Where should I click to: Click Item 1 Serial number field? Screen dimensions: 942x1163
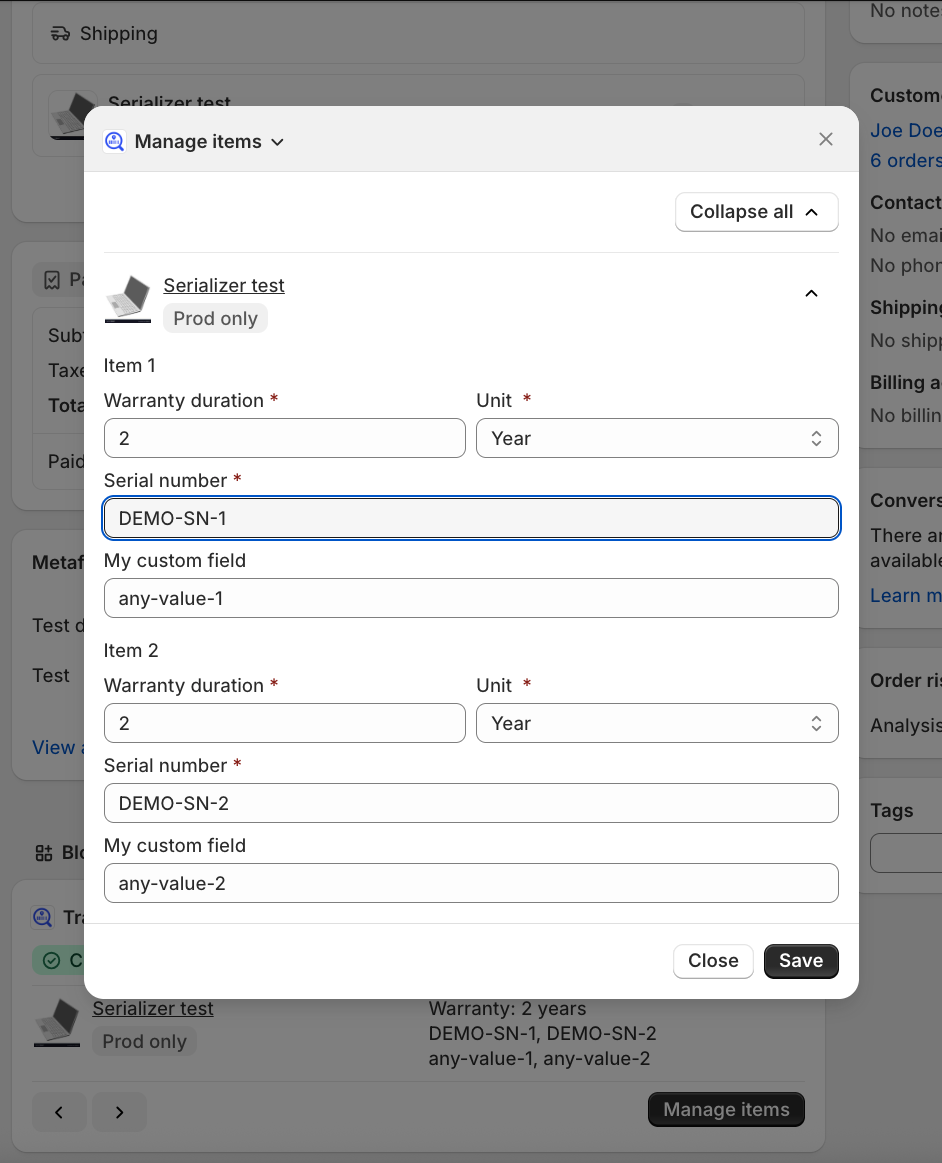[470, 518]
